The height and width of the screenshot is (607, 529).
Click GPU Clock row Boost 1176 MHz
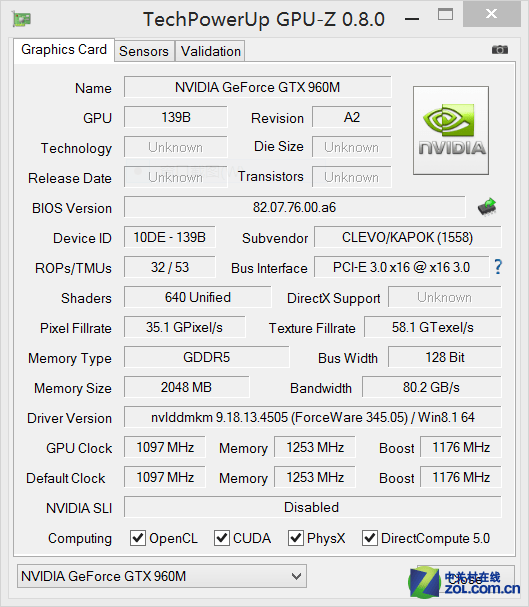[461, 447]
